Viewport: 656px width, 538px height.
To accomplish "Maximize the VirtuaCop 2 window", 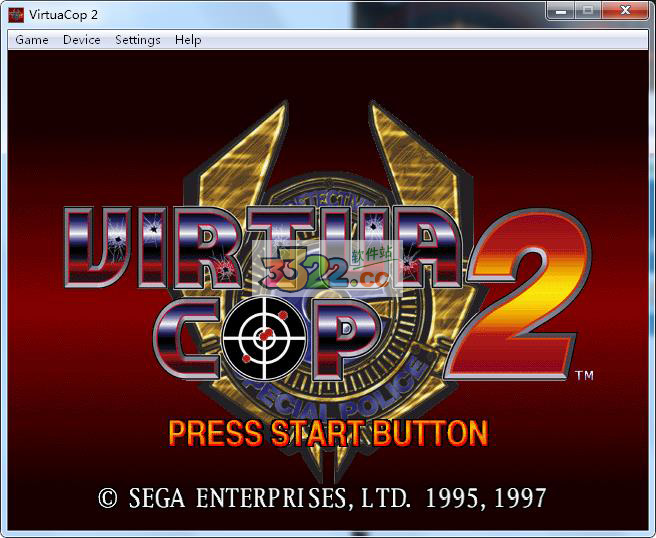I will tap(588, 11).
